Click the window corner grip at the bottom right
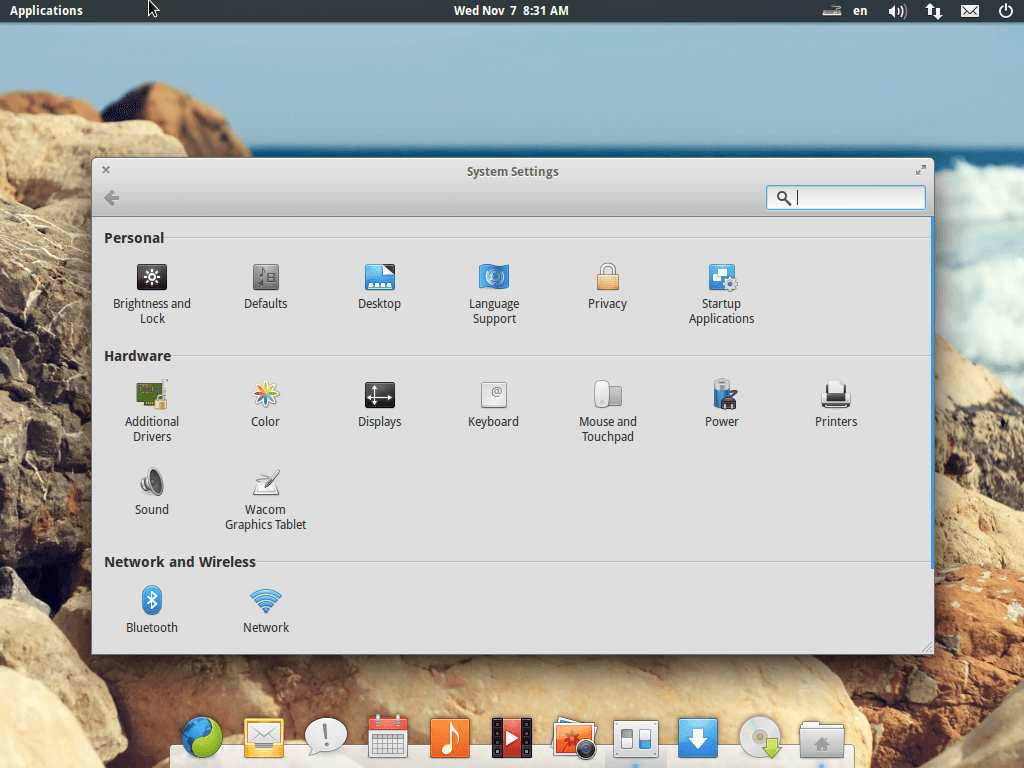The image size is (1024, 768). tap(927, 647)
